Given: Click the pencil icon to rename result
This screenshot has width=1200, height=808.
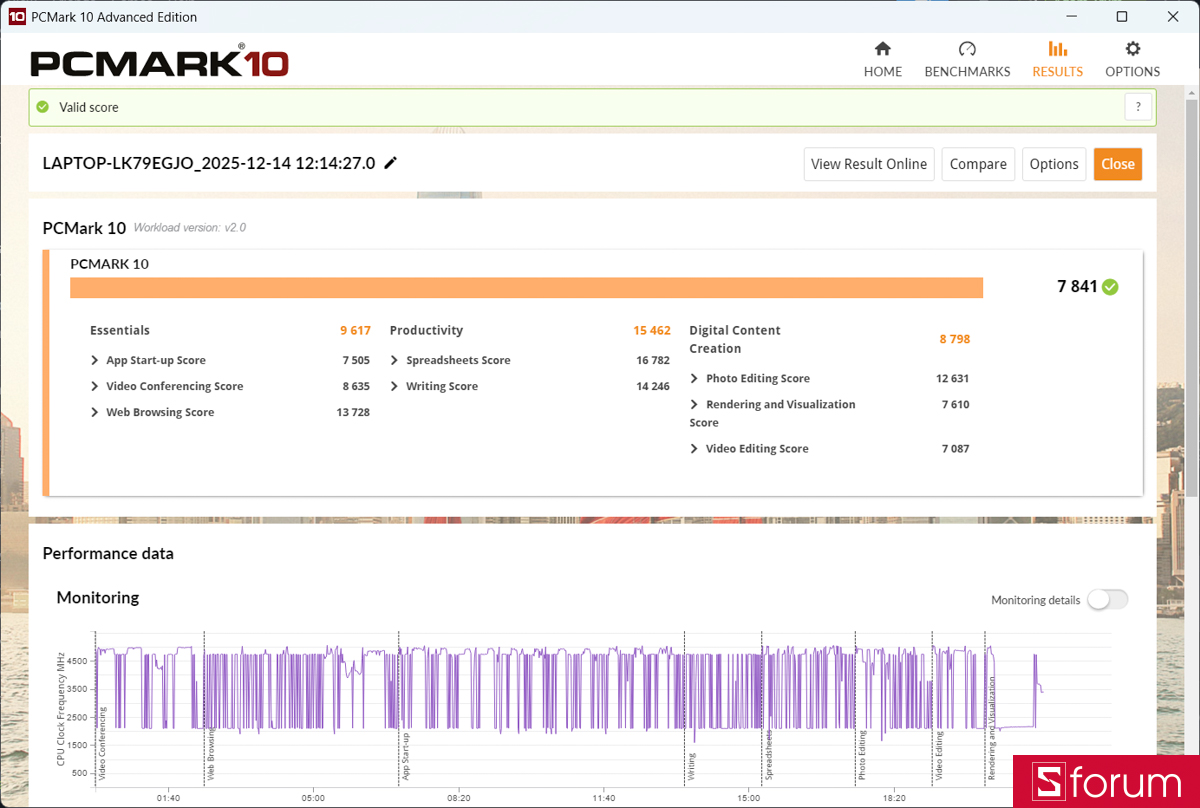Looking at the screenshot, I should coord(391,163).
